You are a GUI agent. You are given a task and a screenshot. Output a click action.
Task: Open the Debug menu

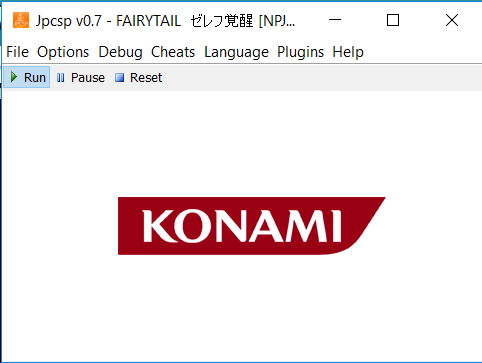(120, 52)
